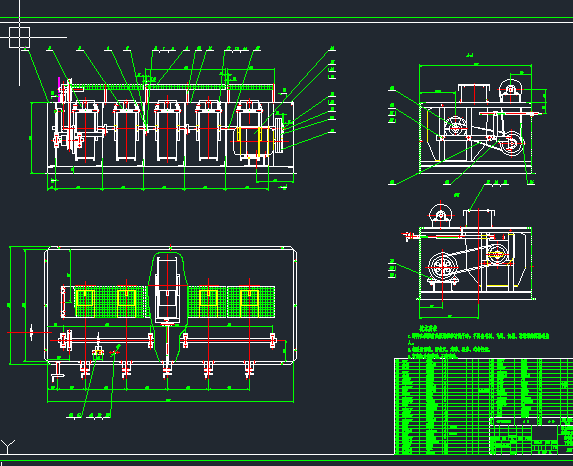Select the empty white box in the title block
573x466 pixels.
click(x=544, y=433)
